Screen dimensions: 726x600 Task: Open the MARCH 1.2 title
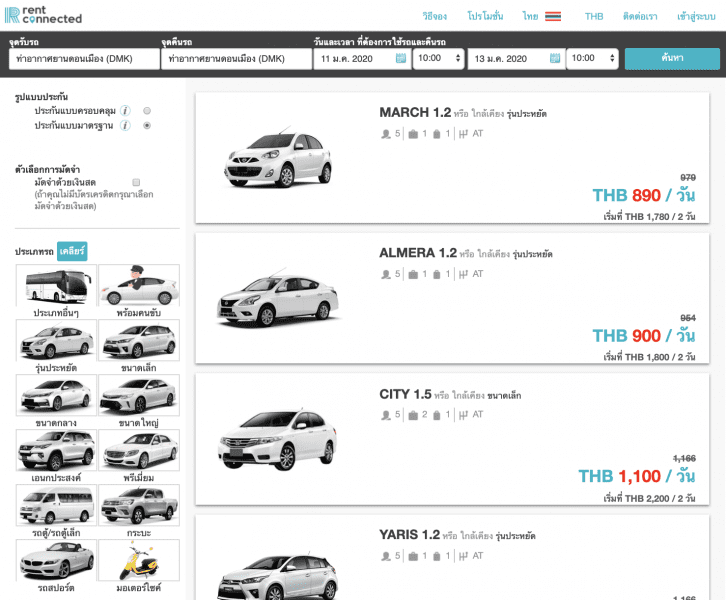(415, 112)
